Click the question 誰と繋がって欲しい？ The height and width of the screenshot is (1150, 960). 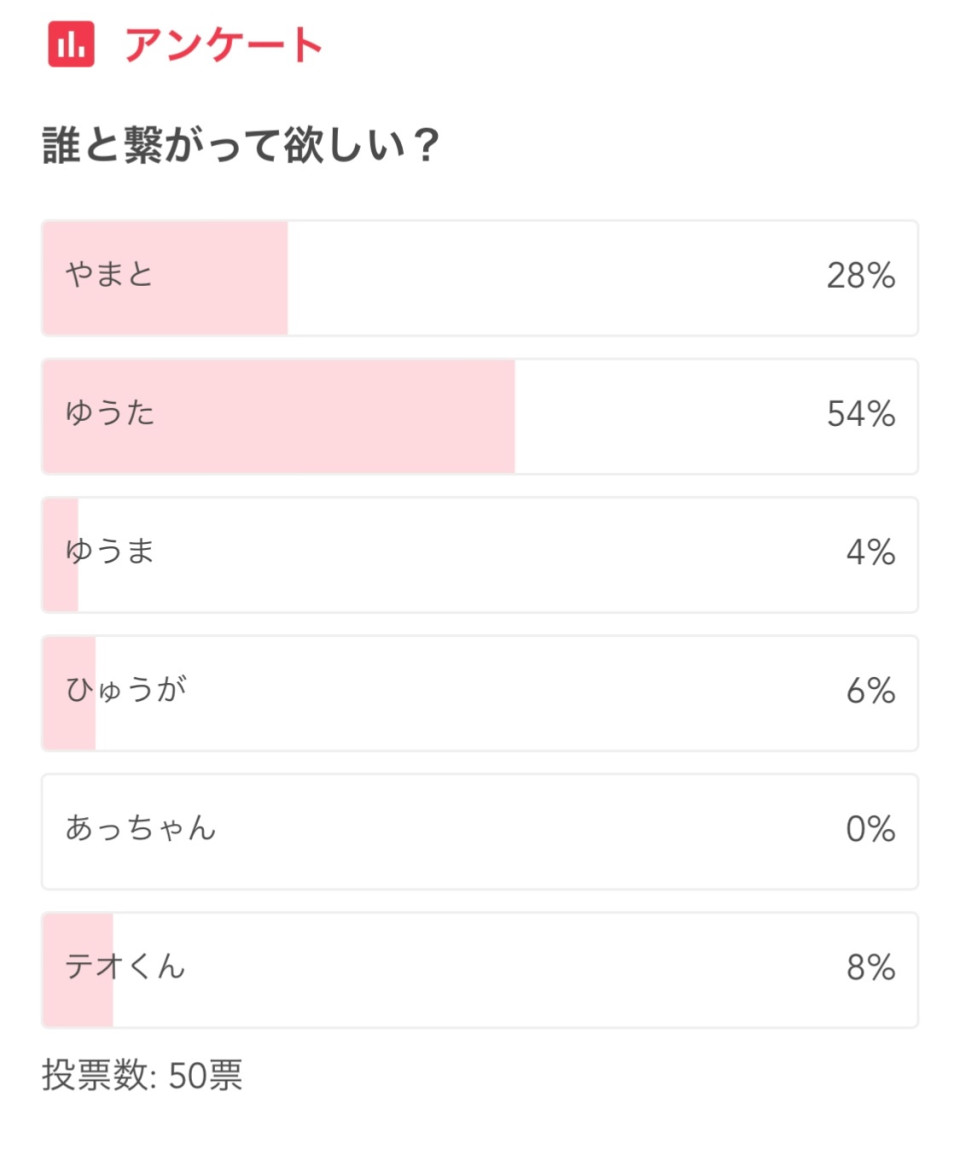[x=241, y=144]
